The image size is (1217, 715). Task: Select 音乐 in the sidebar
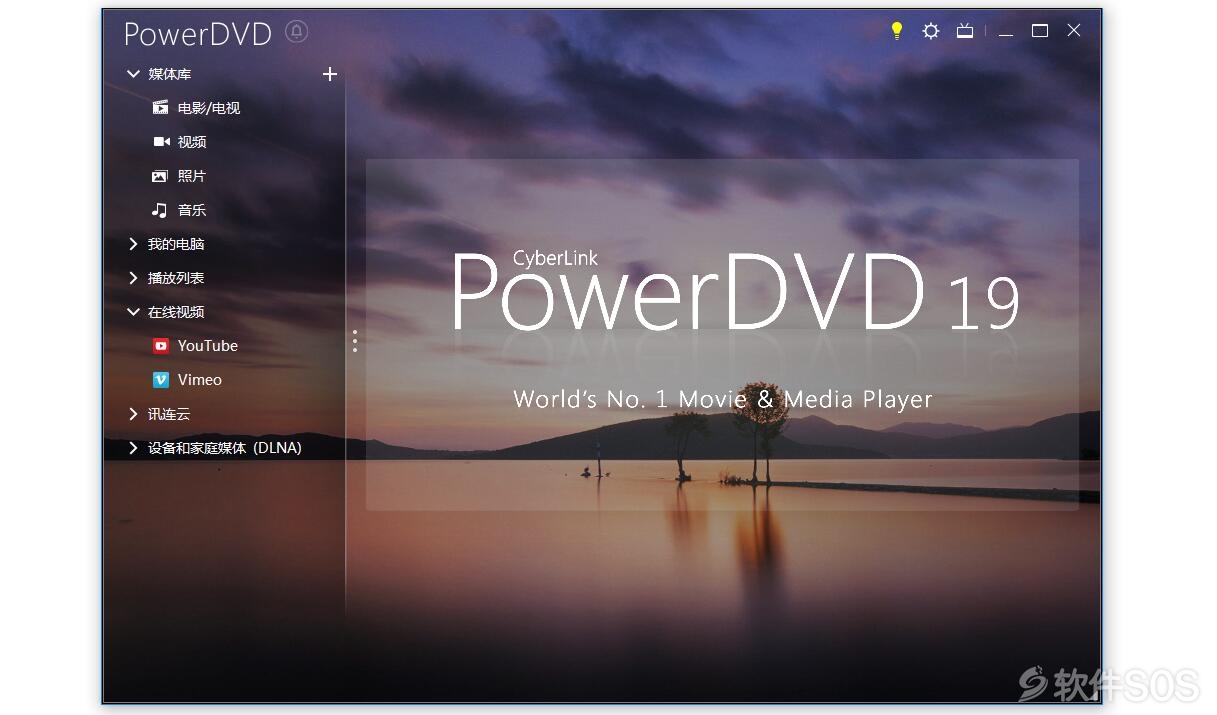click(x=192, y=210)
